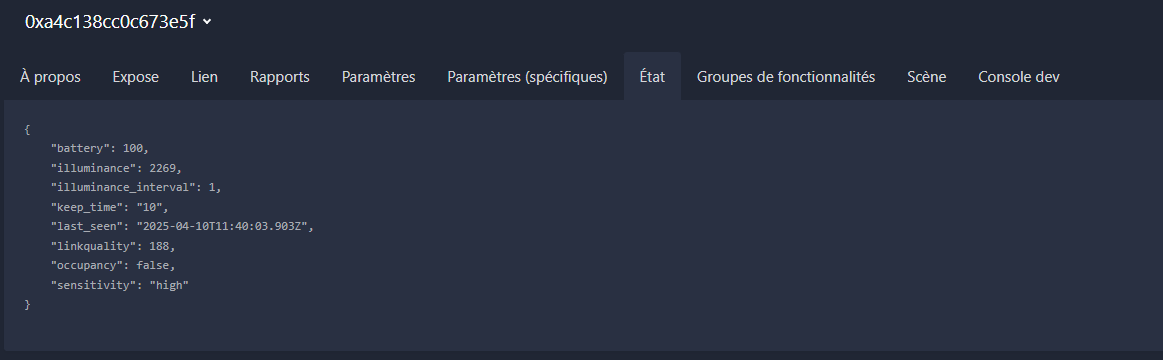1163x360 pixels.
Task: Click the "illuminance_interval" state line
Action: (x=136, y=188)
